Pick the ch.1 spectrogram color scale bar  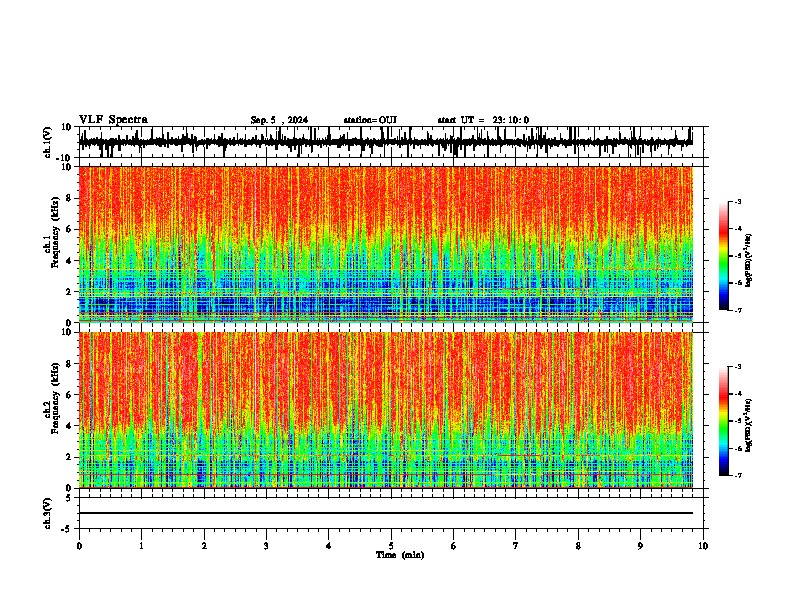724,256
